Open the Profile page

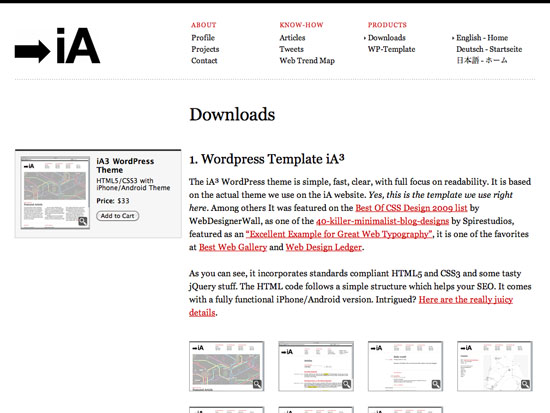pos(203,38)
